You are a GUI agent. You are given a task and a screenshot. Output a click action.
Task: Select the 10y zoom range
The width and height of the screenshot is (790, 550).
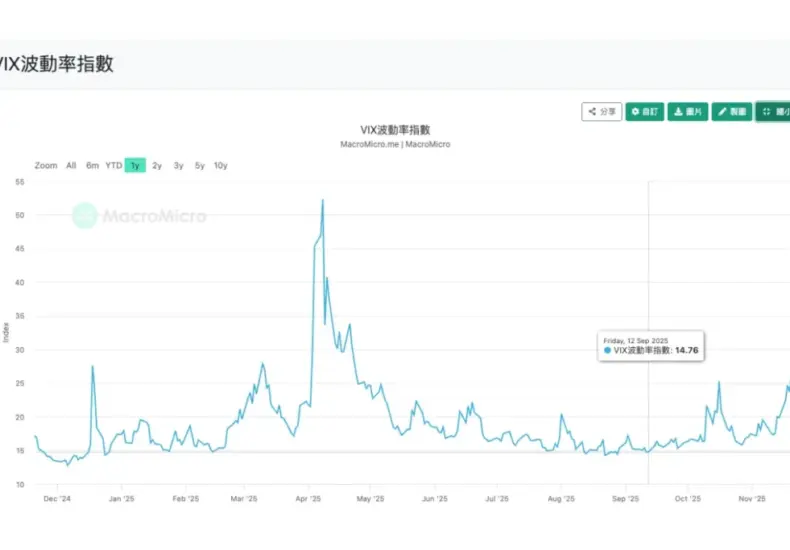pyautogui.click(x=221, y=165)
